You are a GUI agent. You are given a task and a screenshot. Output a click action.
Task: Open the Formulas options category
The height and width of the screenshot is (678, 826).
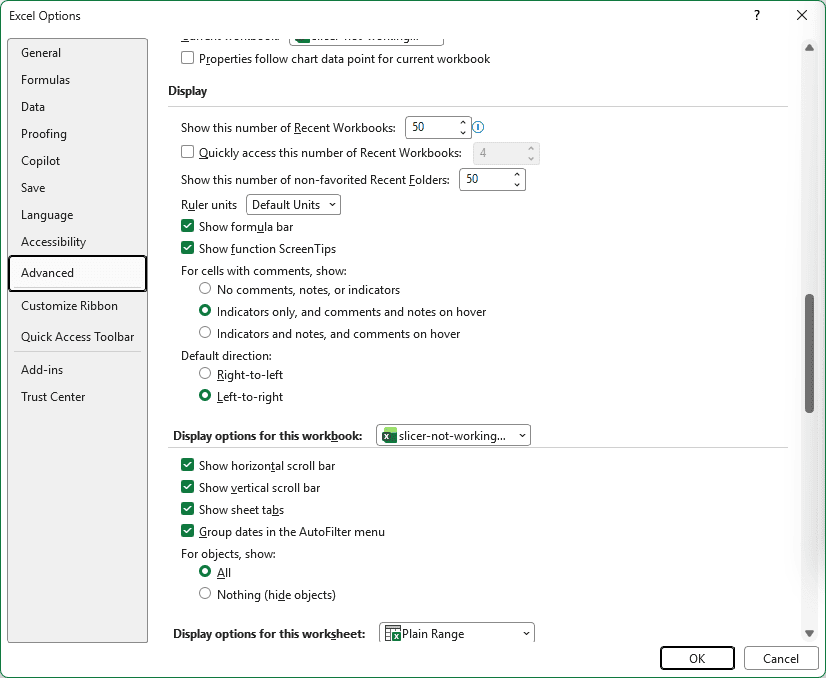[77, 80]
